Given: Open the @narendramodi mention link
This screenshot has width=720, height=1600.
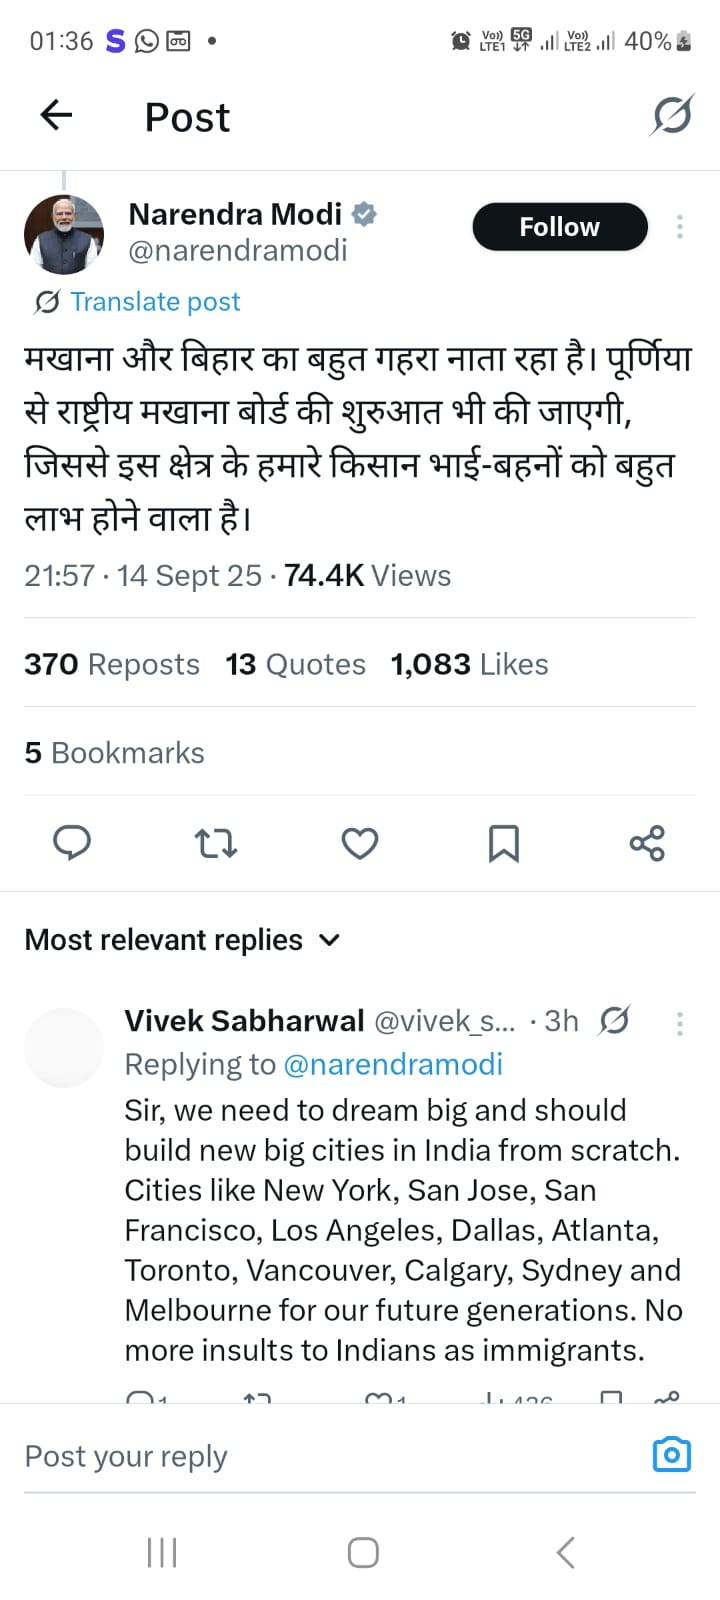Looking at the screenshot, I should pos(393,1064).
